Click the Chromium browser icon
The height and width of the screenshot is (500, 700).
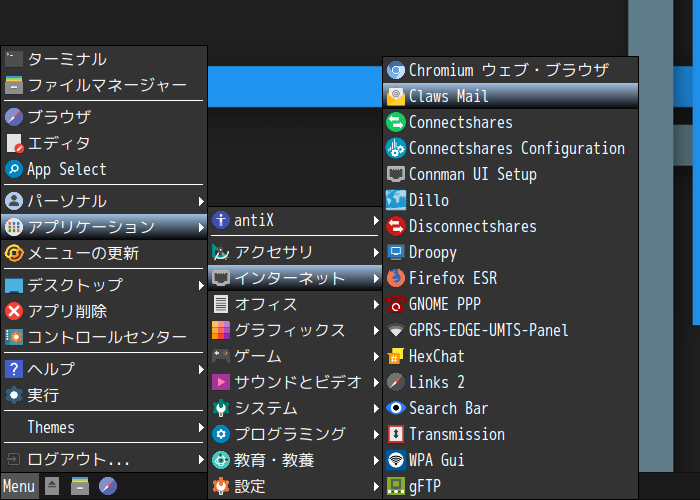click(396, 70)
